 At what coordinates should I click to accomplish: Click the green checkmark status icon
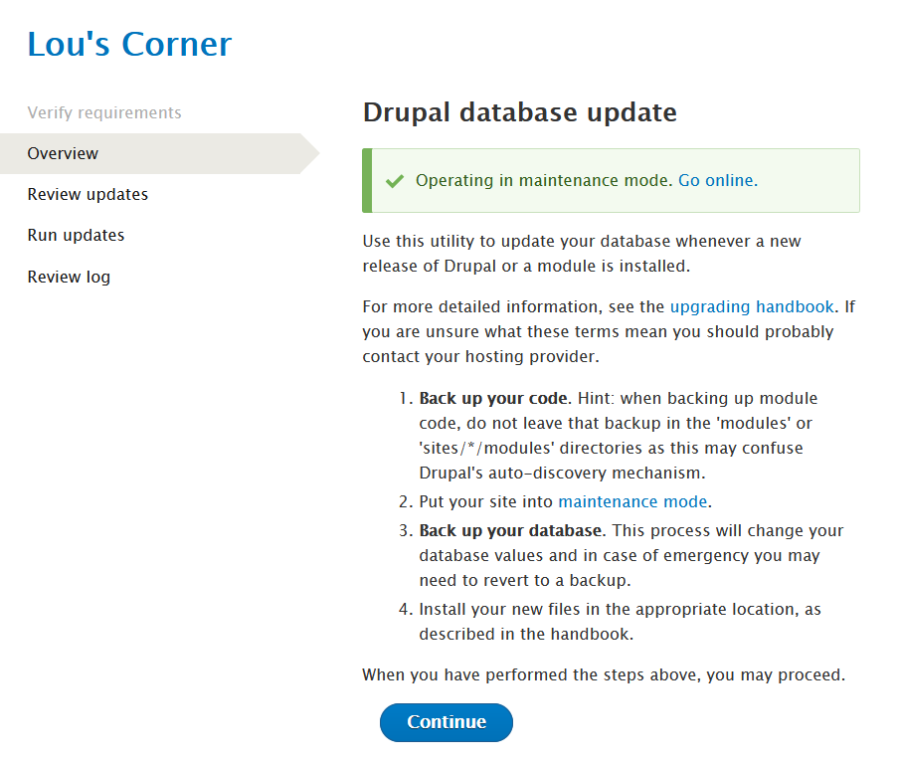pyautogui.click(x=395, y=181)
